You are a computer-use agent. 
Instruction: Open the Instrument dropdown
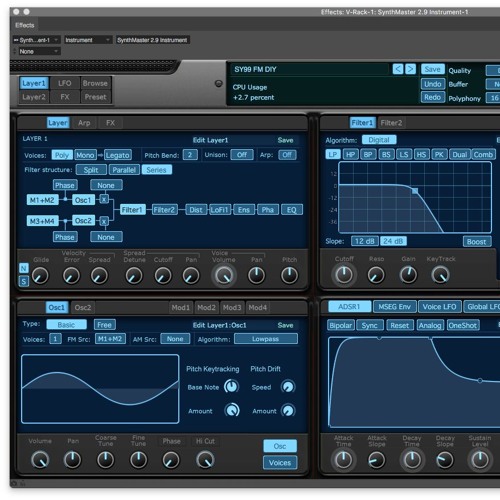pyautogui.click(x=88, y=40)
